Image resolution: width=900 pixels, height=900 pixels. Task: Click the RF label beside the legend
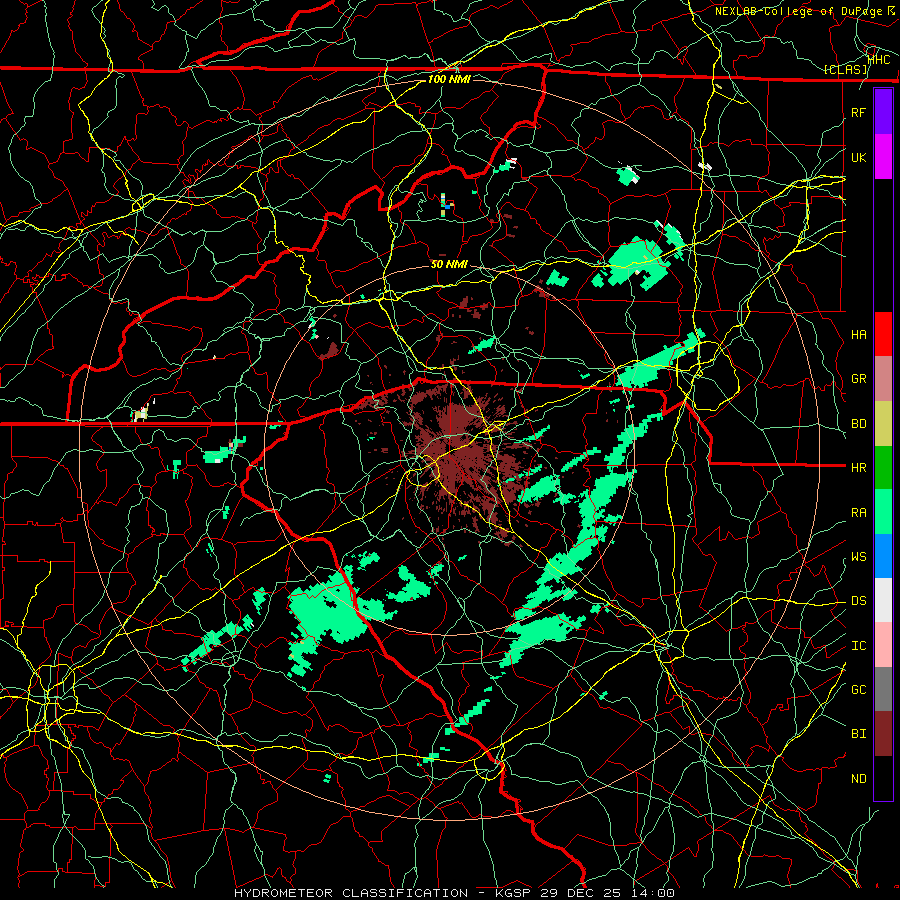(858, 112)
